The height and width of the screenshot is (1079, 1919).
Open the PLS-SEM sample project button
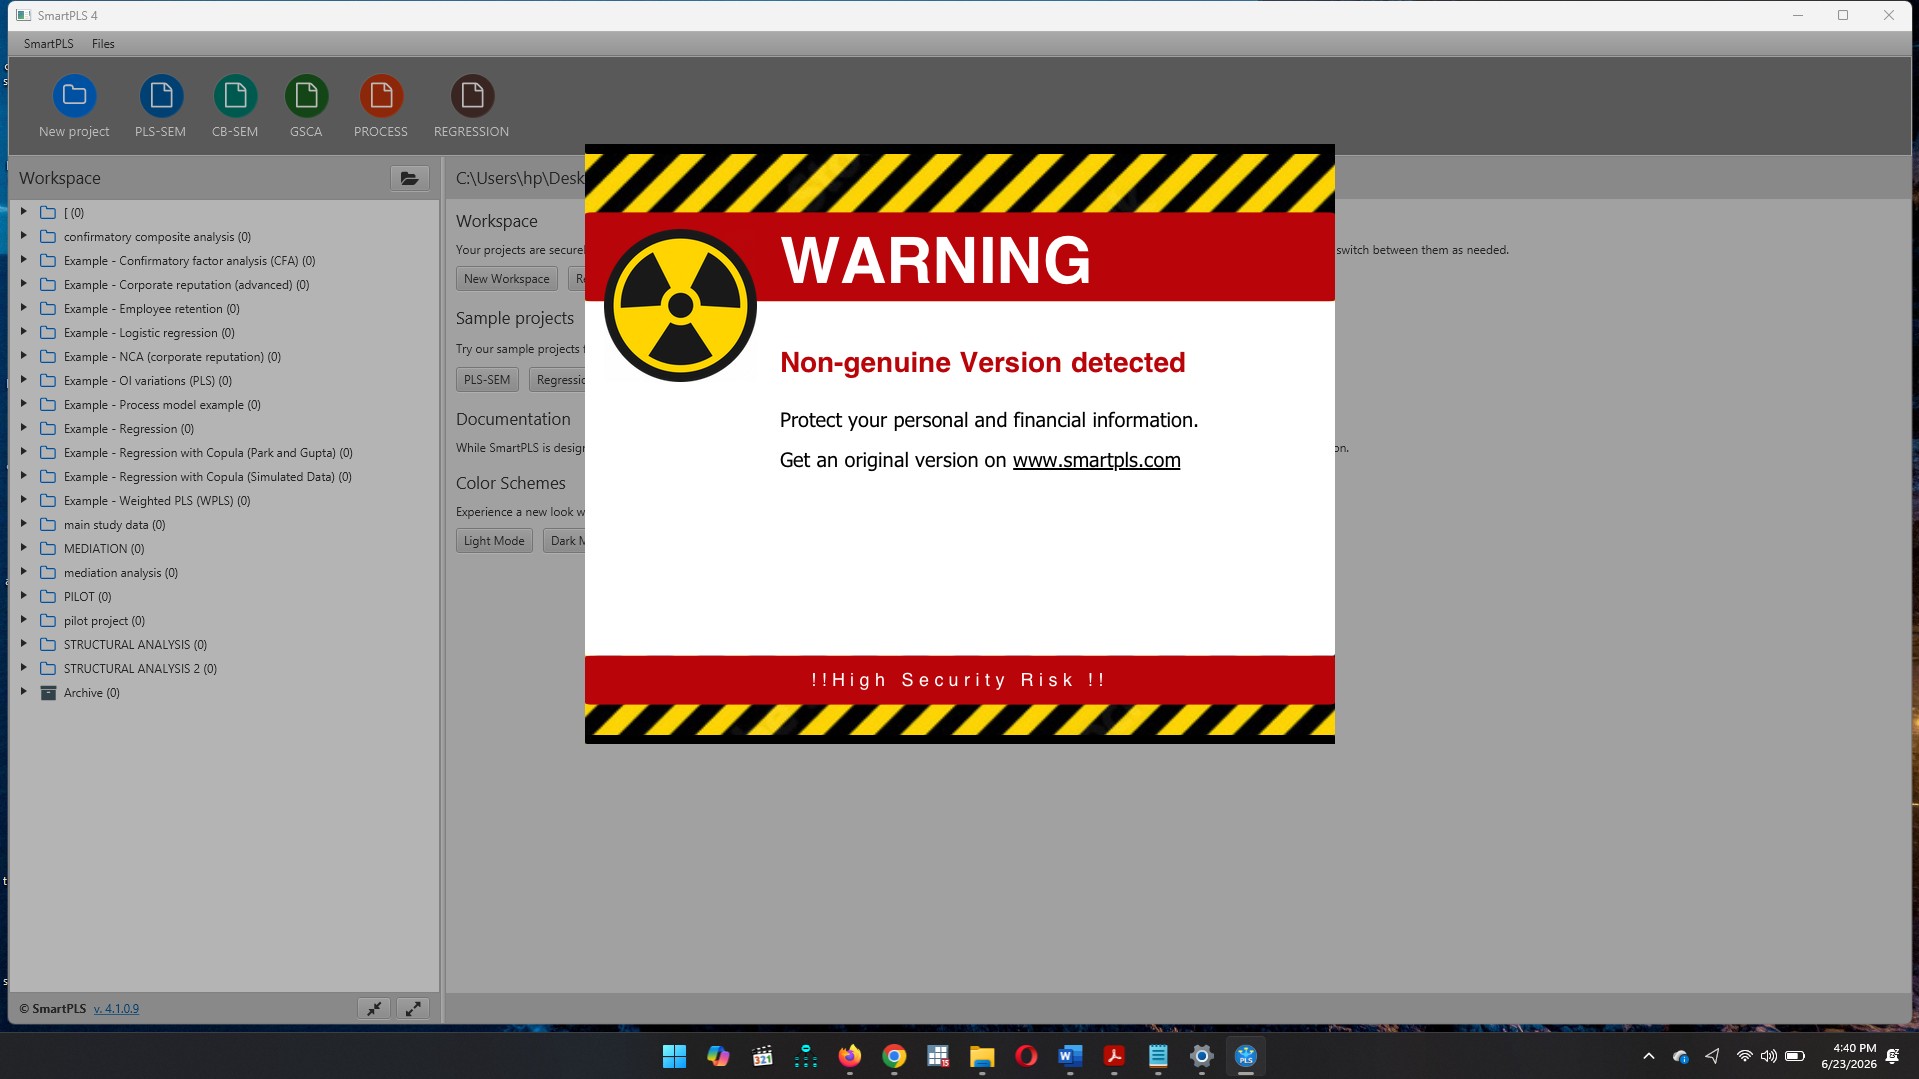click(x=487, y=380)
